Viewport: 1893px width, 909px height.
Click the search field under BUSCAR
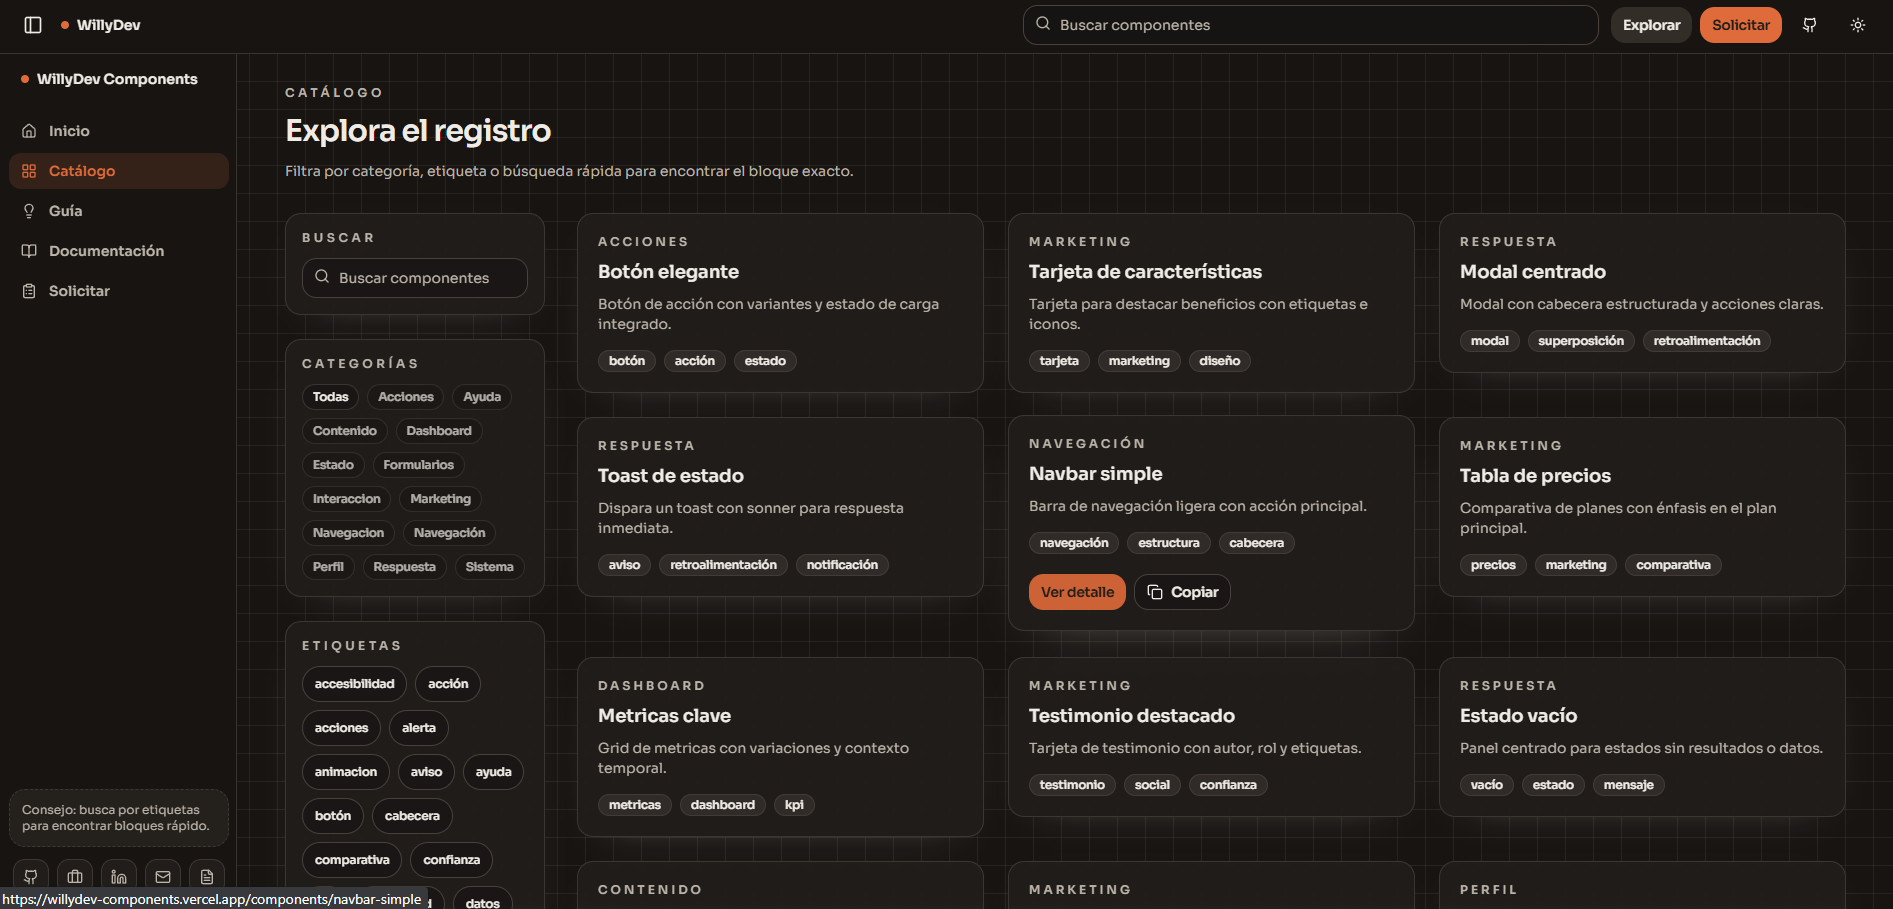(x=414, y=278)
